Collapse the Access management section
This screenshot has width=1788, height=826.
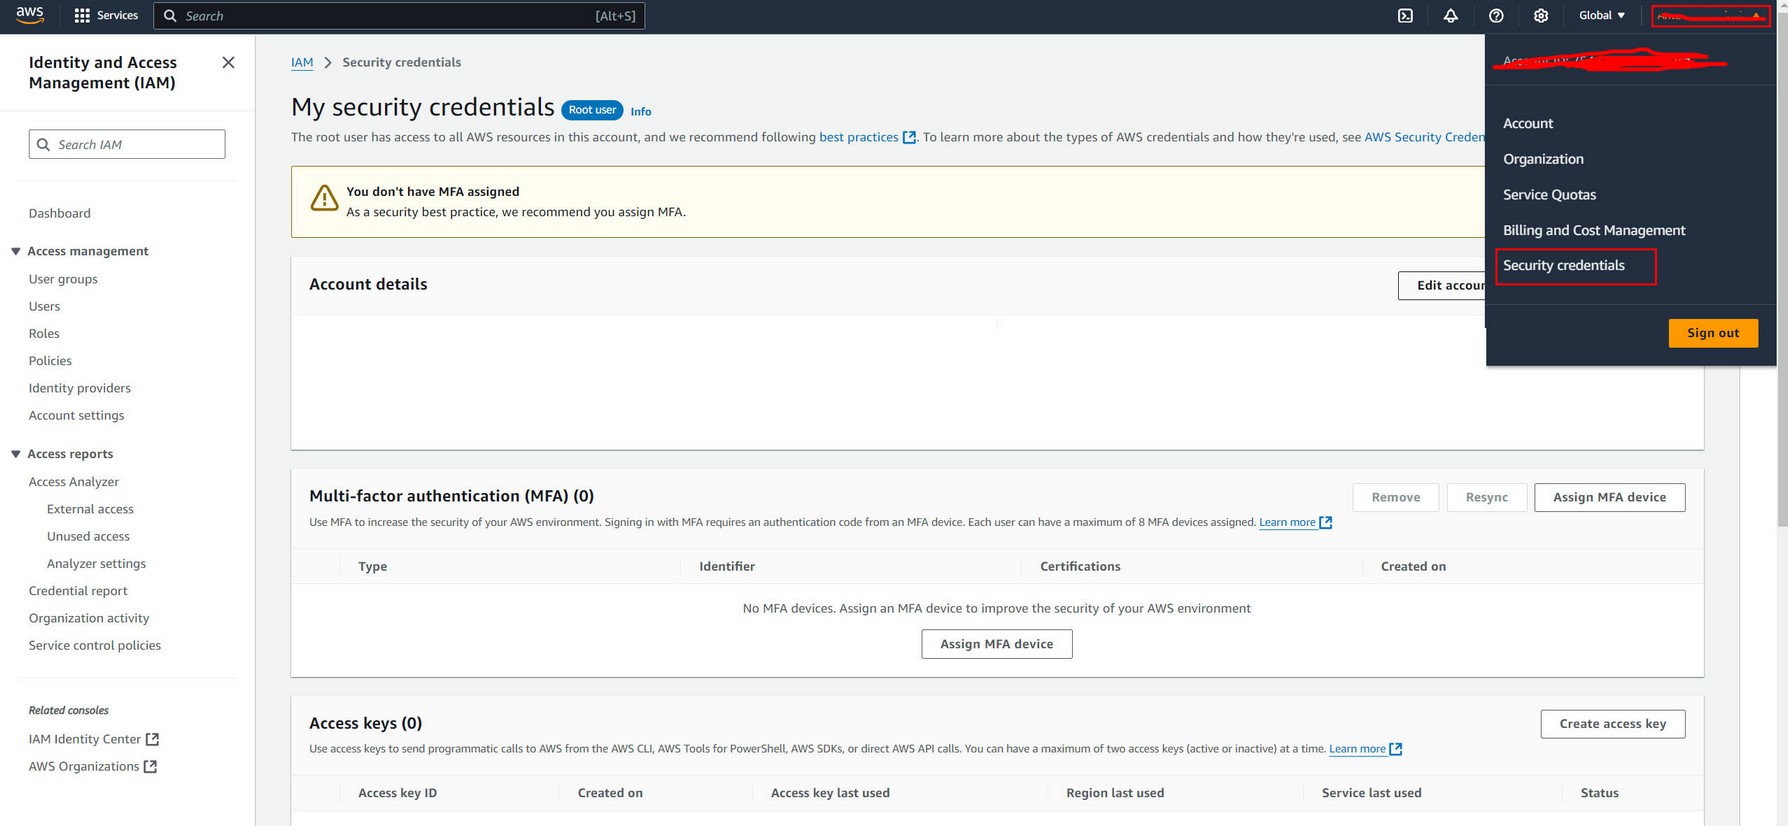click(16, 251)
